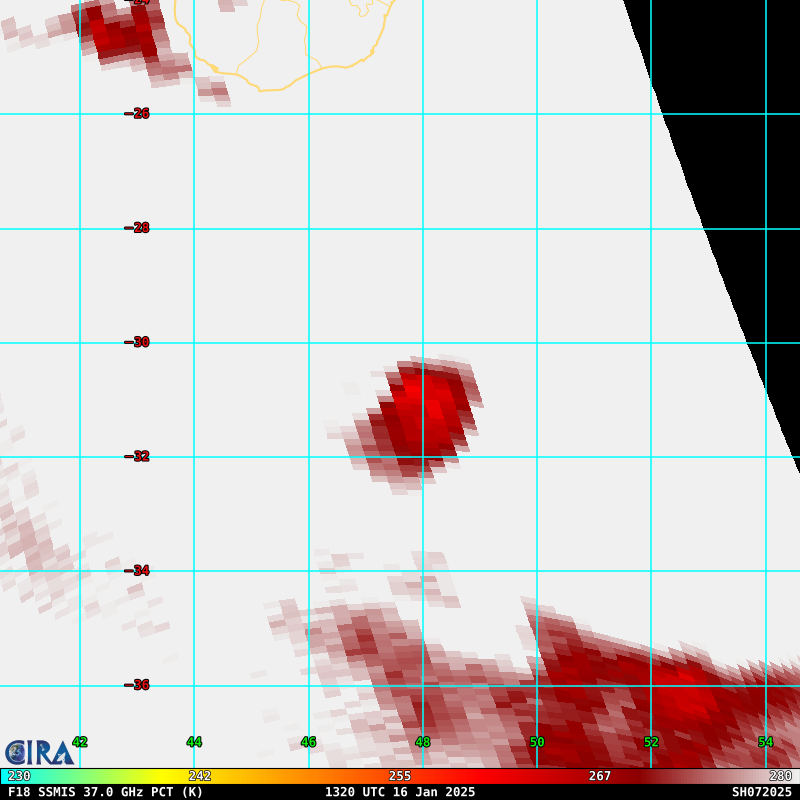
Task: Click the CIRA logo in the corner
Action: (x=39, y=752)
